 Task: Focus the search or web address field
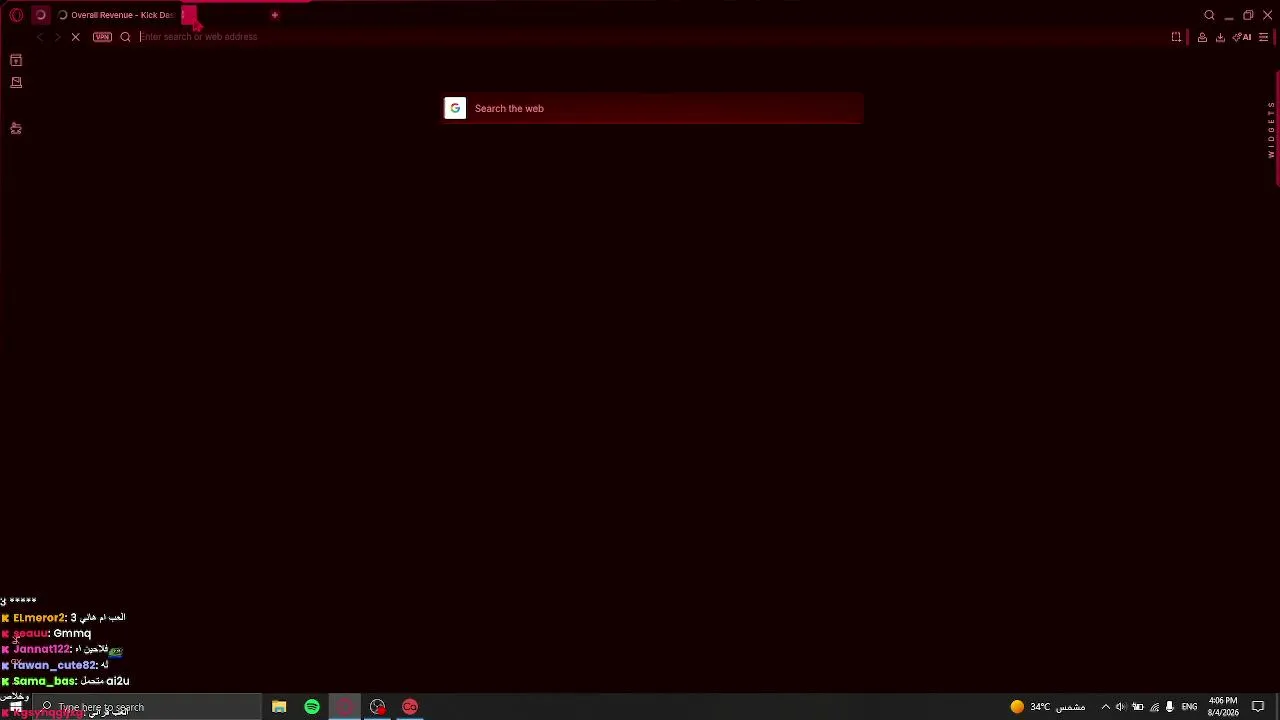(640, 37)
